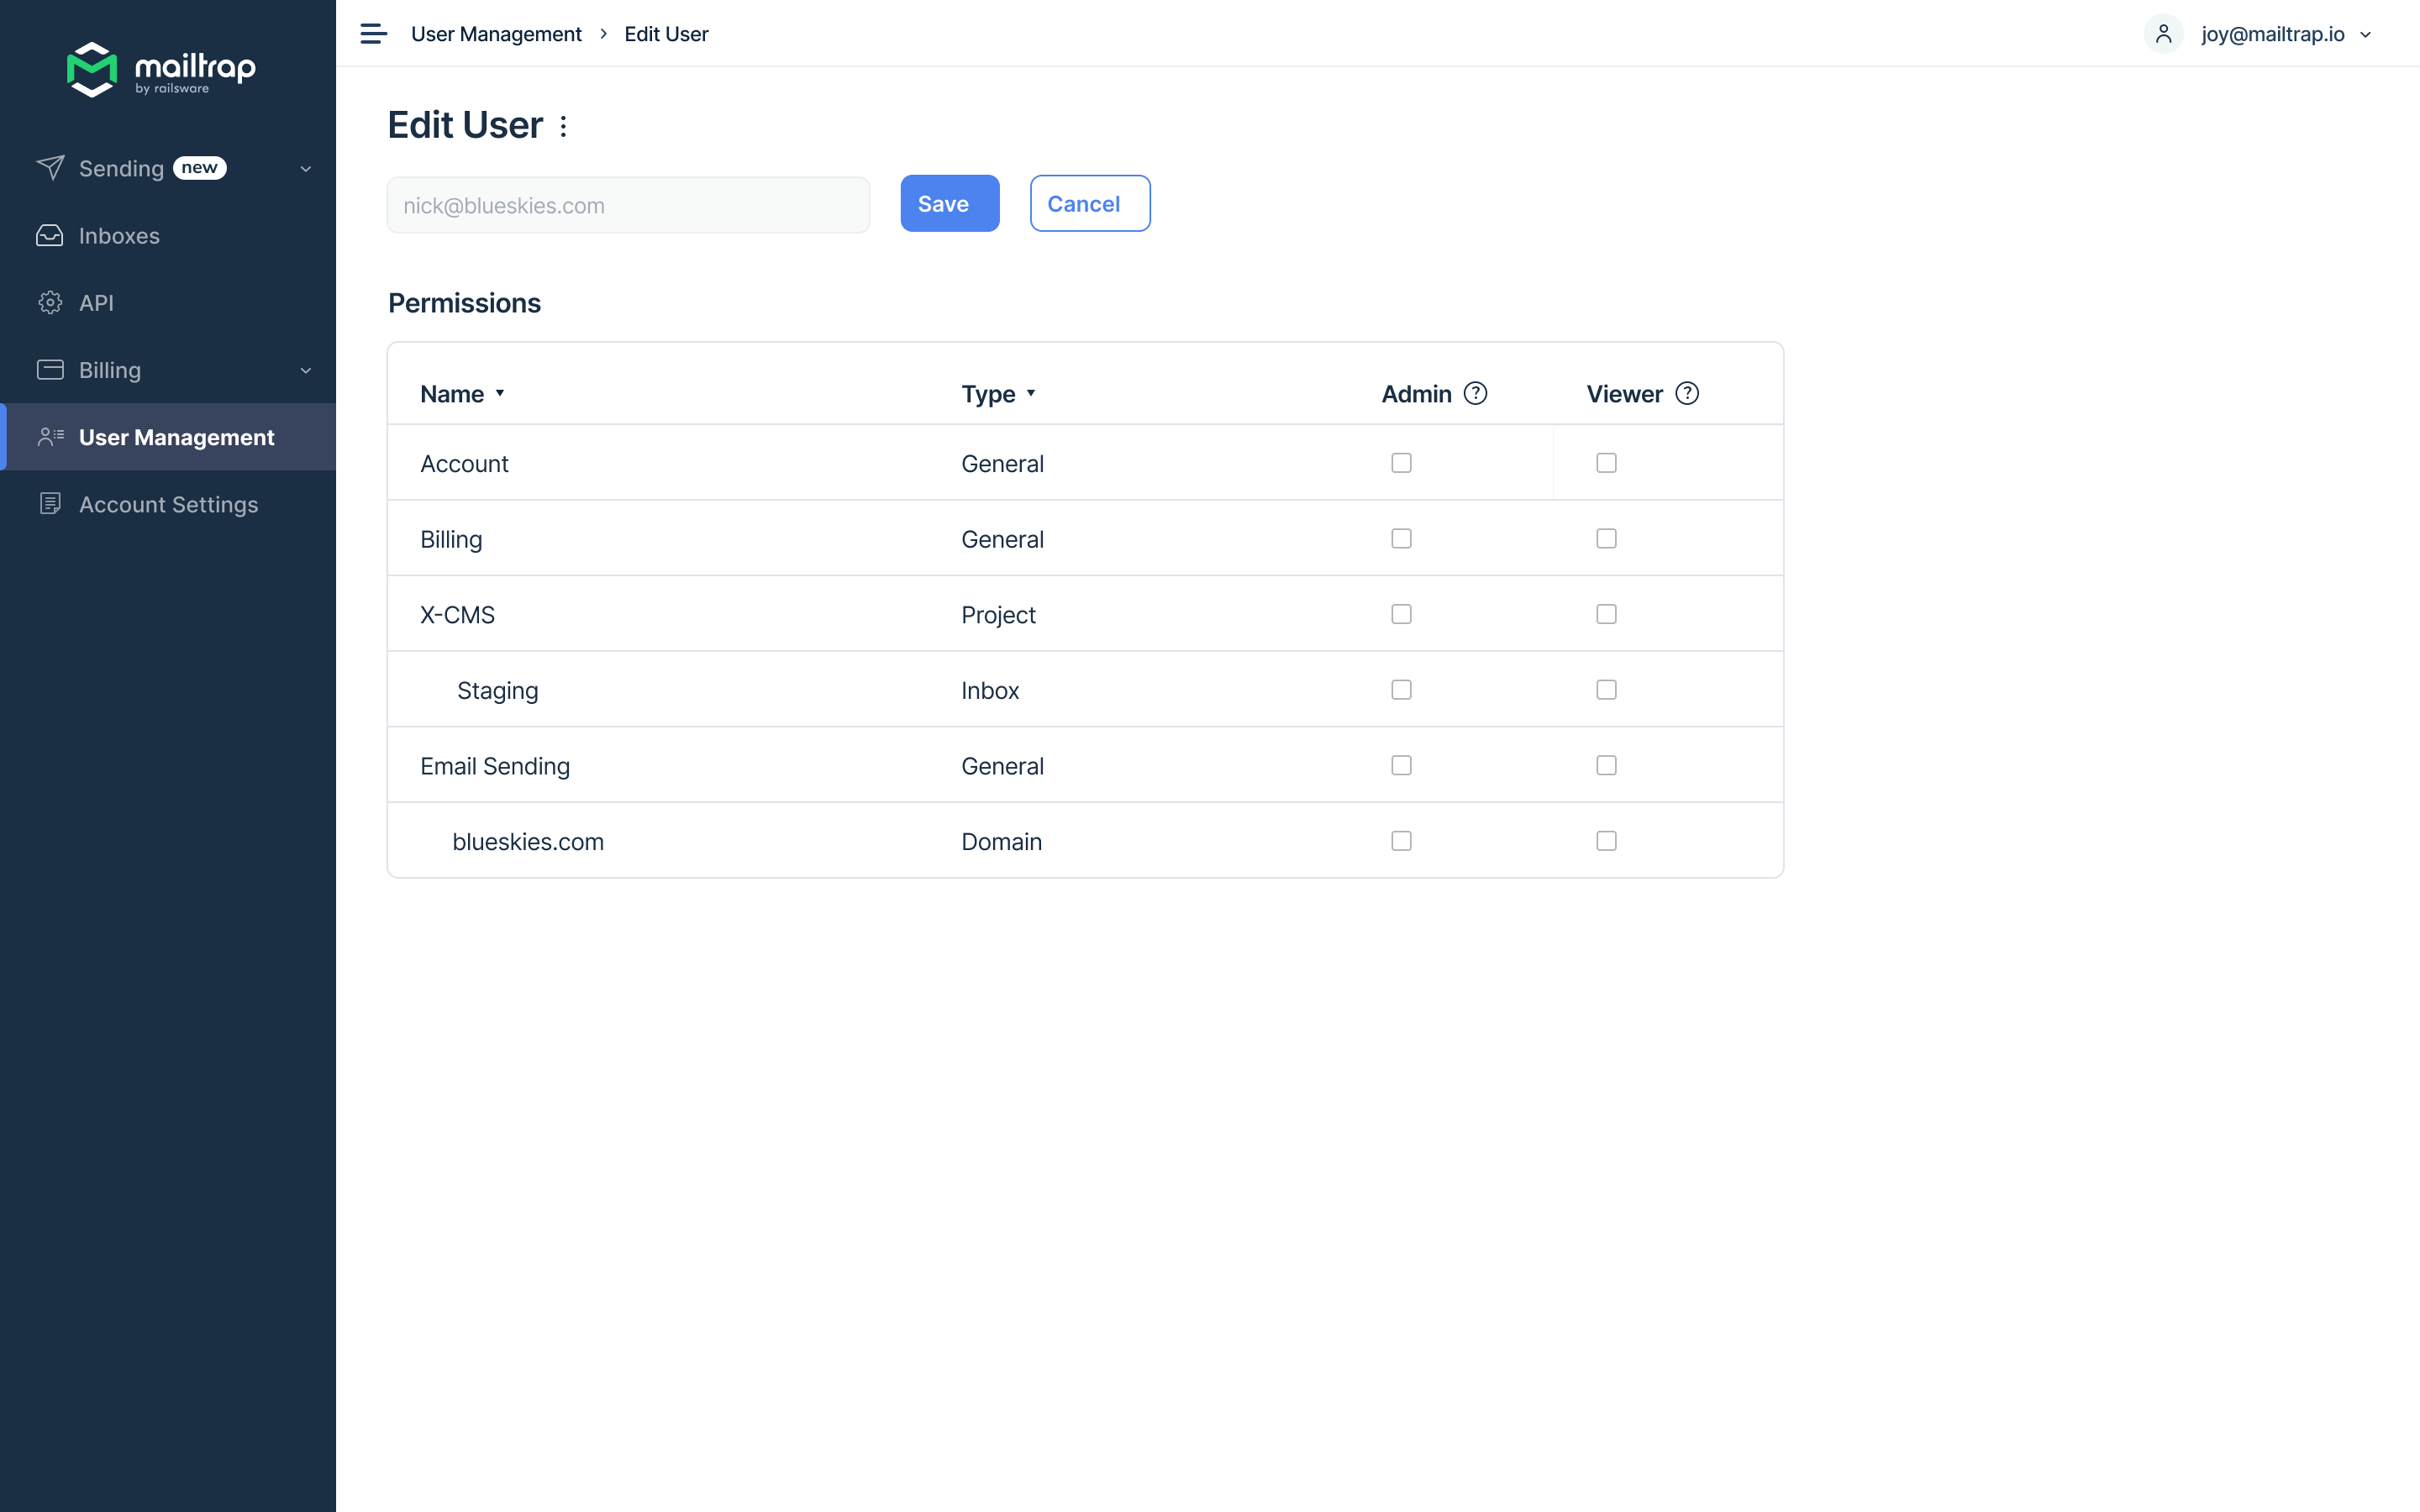The height and width of the screenshot is (1512, 2420).
Task: Toggle the hamburger sidebar menu icon
Action: 373,34
